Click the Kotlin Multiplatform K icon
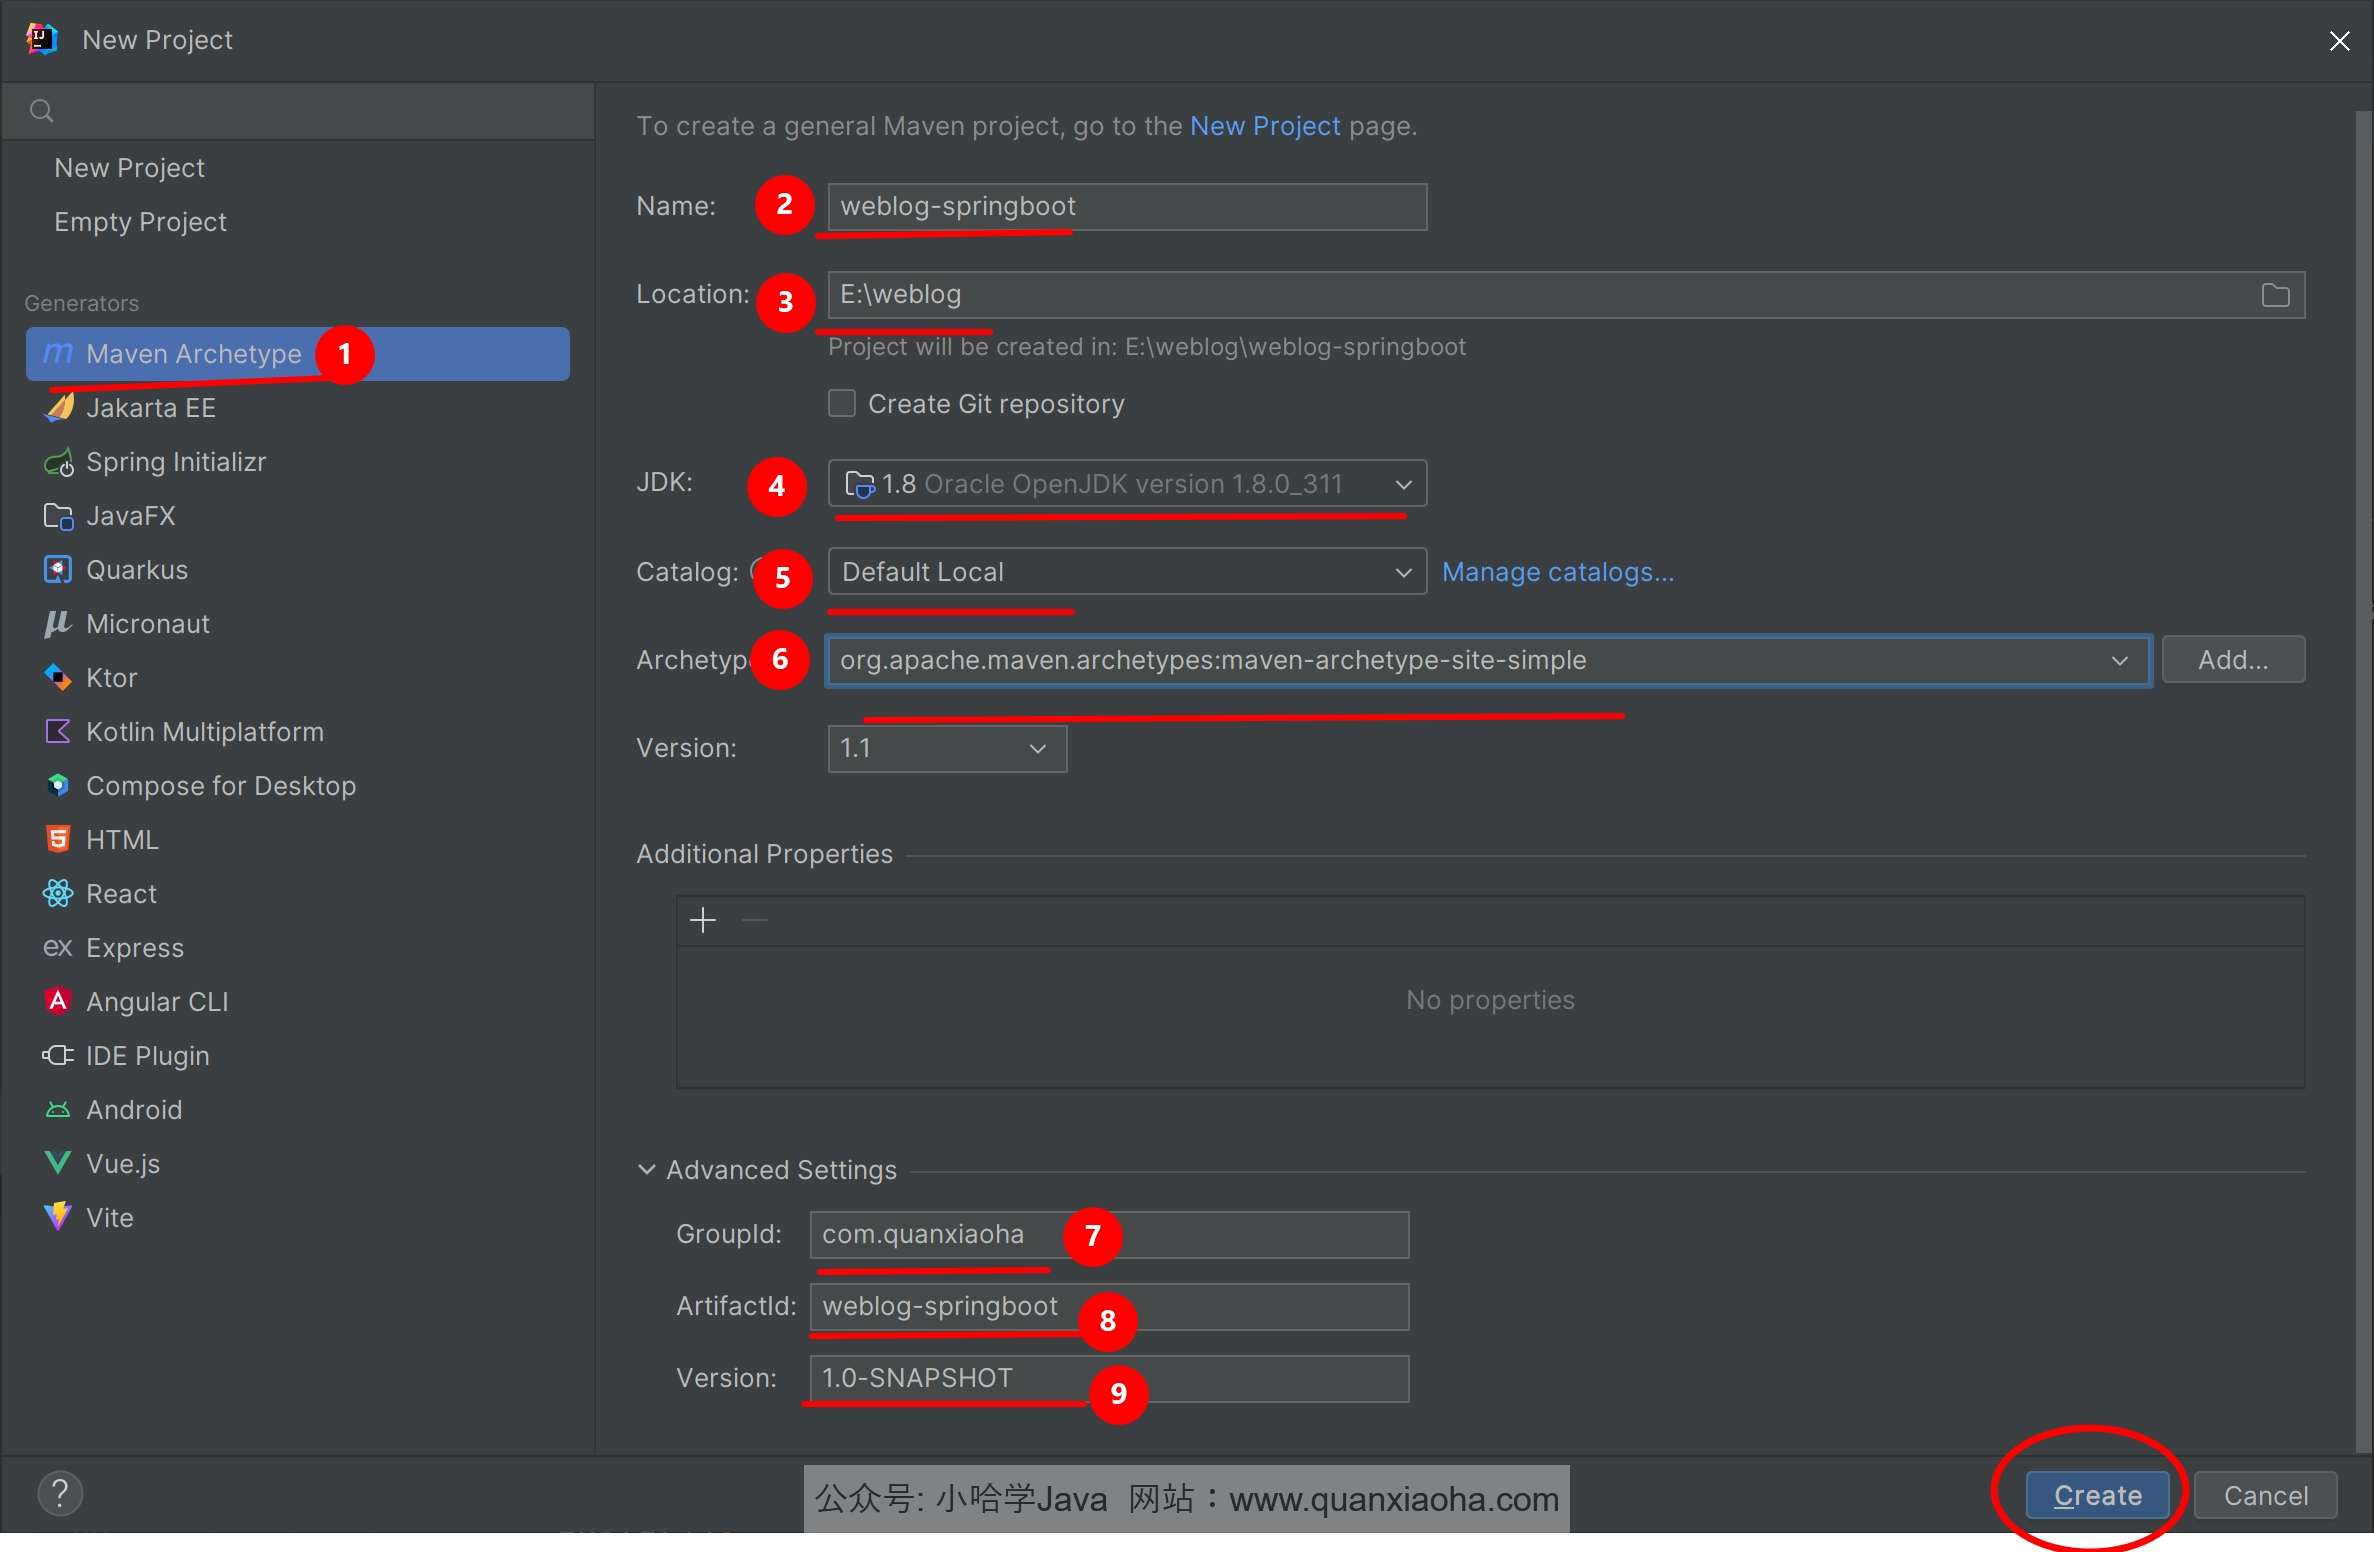Viewport: 2374px width, 1552px height. (59, 731)
